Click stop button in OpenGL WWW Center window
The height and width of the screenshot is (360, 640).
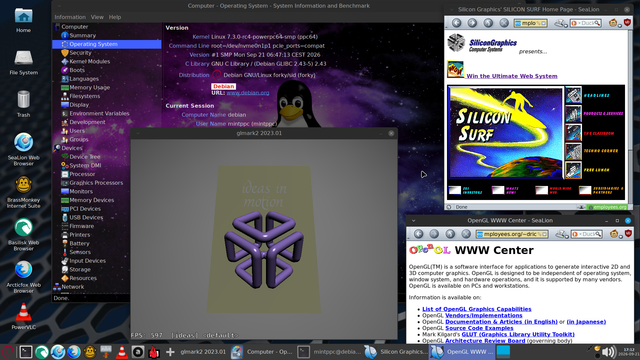click(466, 234)
